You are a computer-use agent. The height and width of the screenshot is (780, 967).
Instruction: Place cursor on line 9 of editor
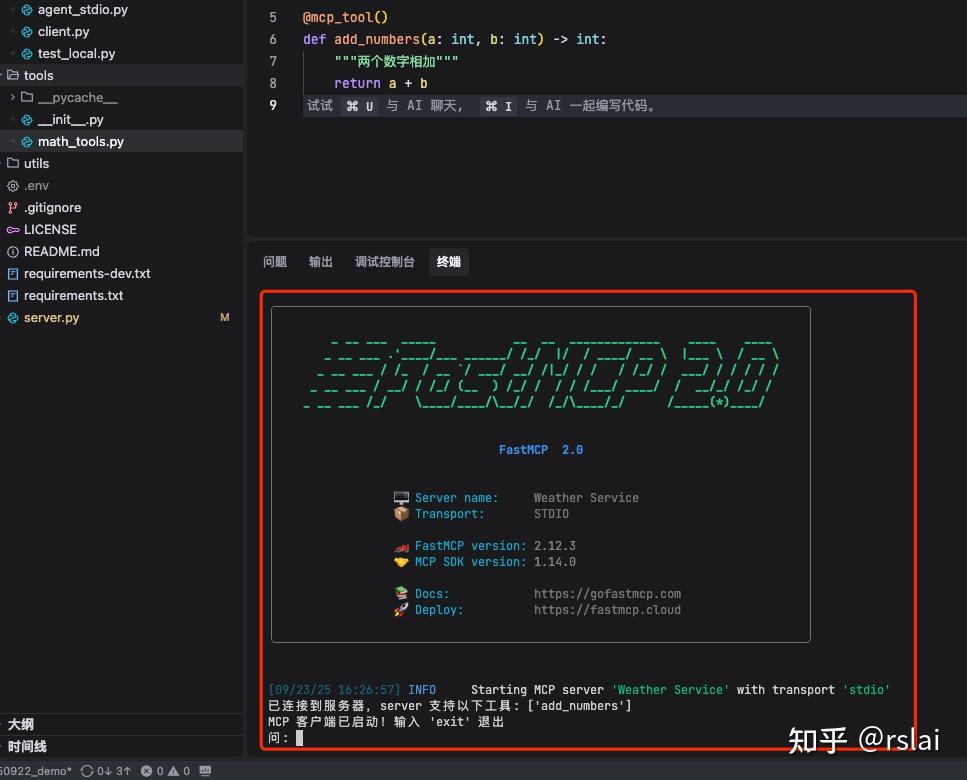point(635,105)
